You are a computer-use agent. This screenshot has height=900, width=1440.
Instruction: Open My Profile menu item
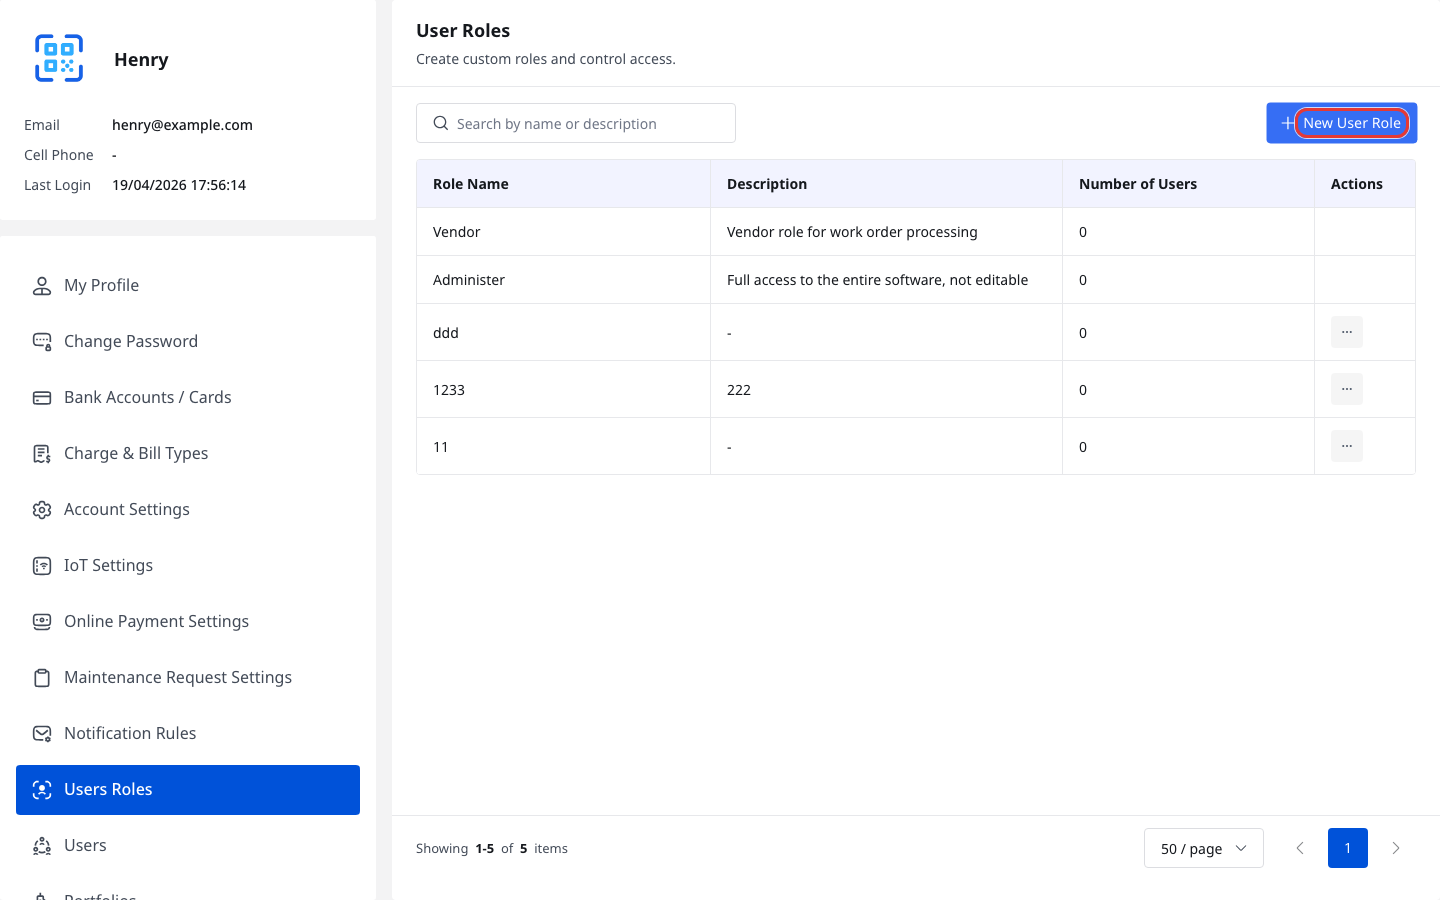tap(188, 286)
